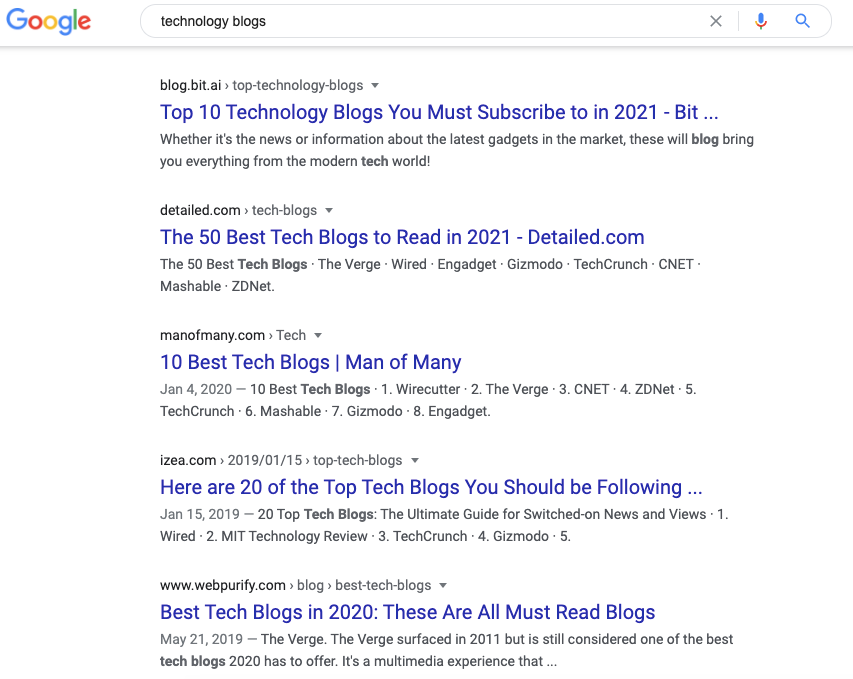The image size is (853, 679).
Task: Click the 'May 21, 2019' snippet date
Action: [x=201, y=639]
